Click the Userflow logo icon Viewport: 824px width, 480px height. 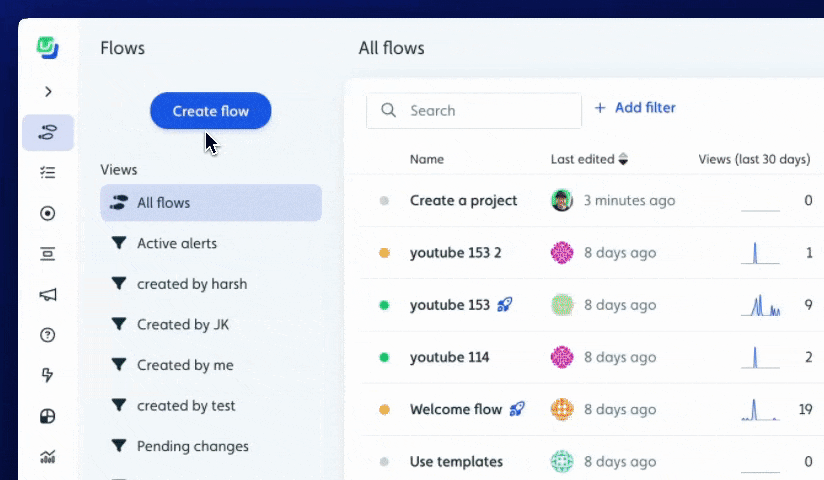[47, 48]
